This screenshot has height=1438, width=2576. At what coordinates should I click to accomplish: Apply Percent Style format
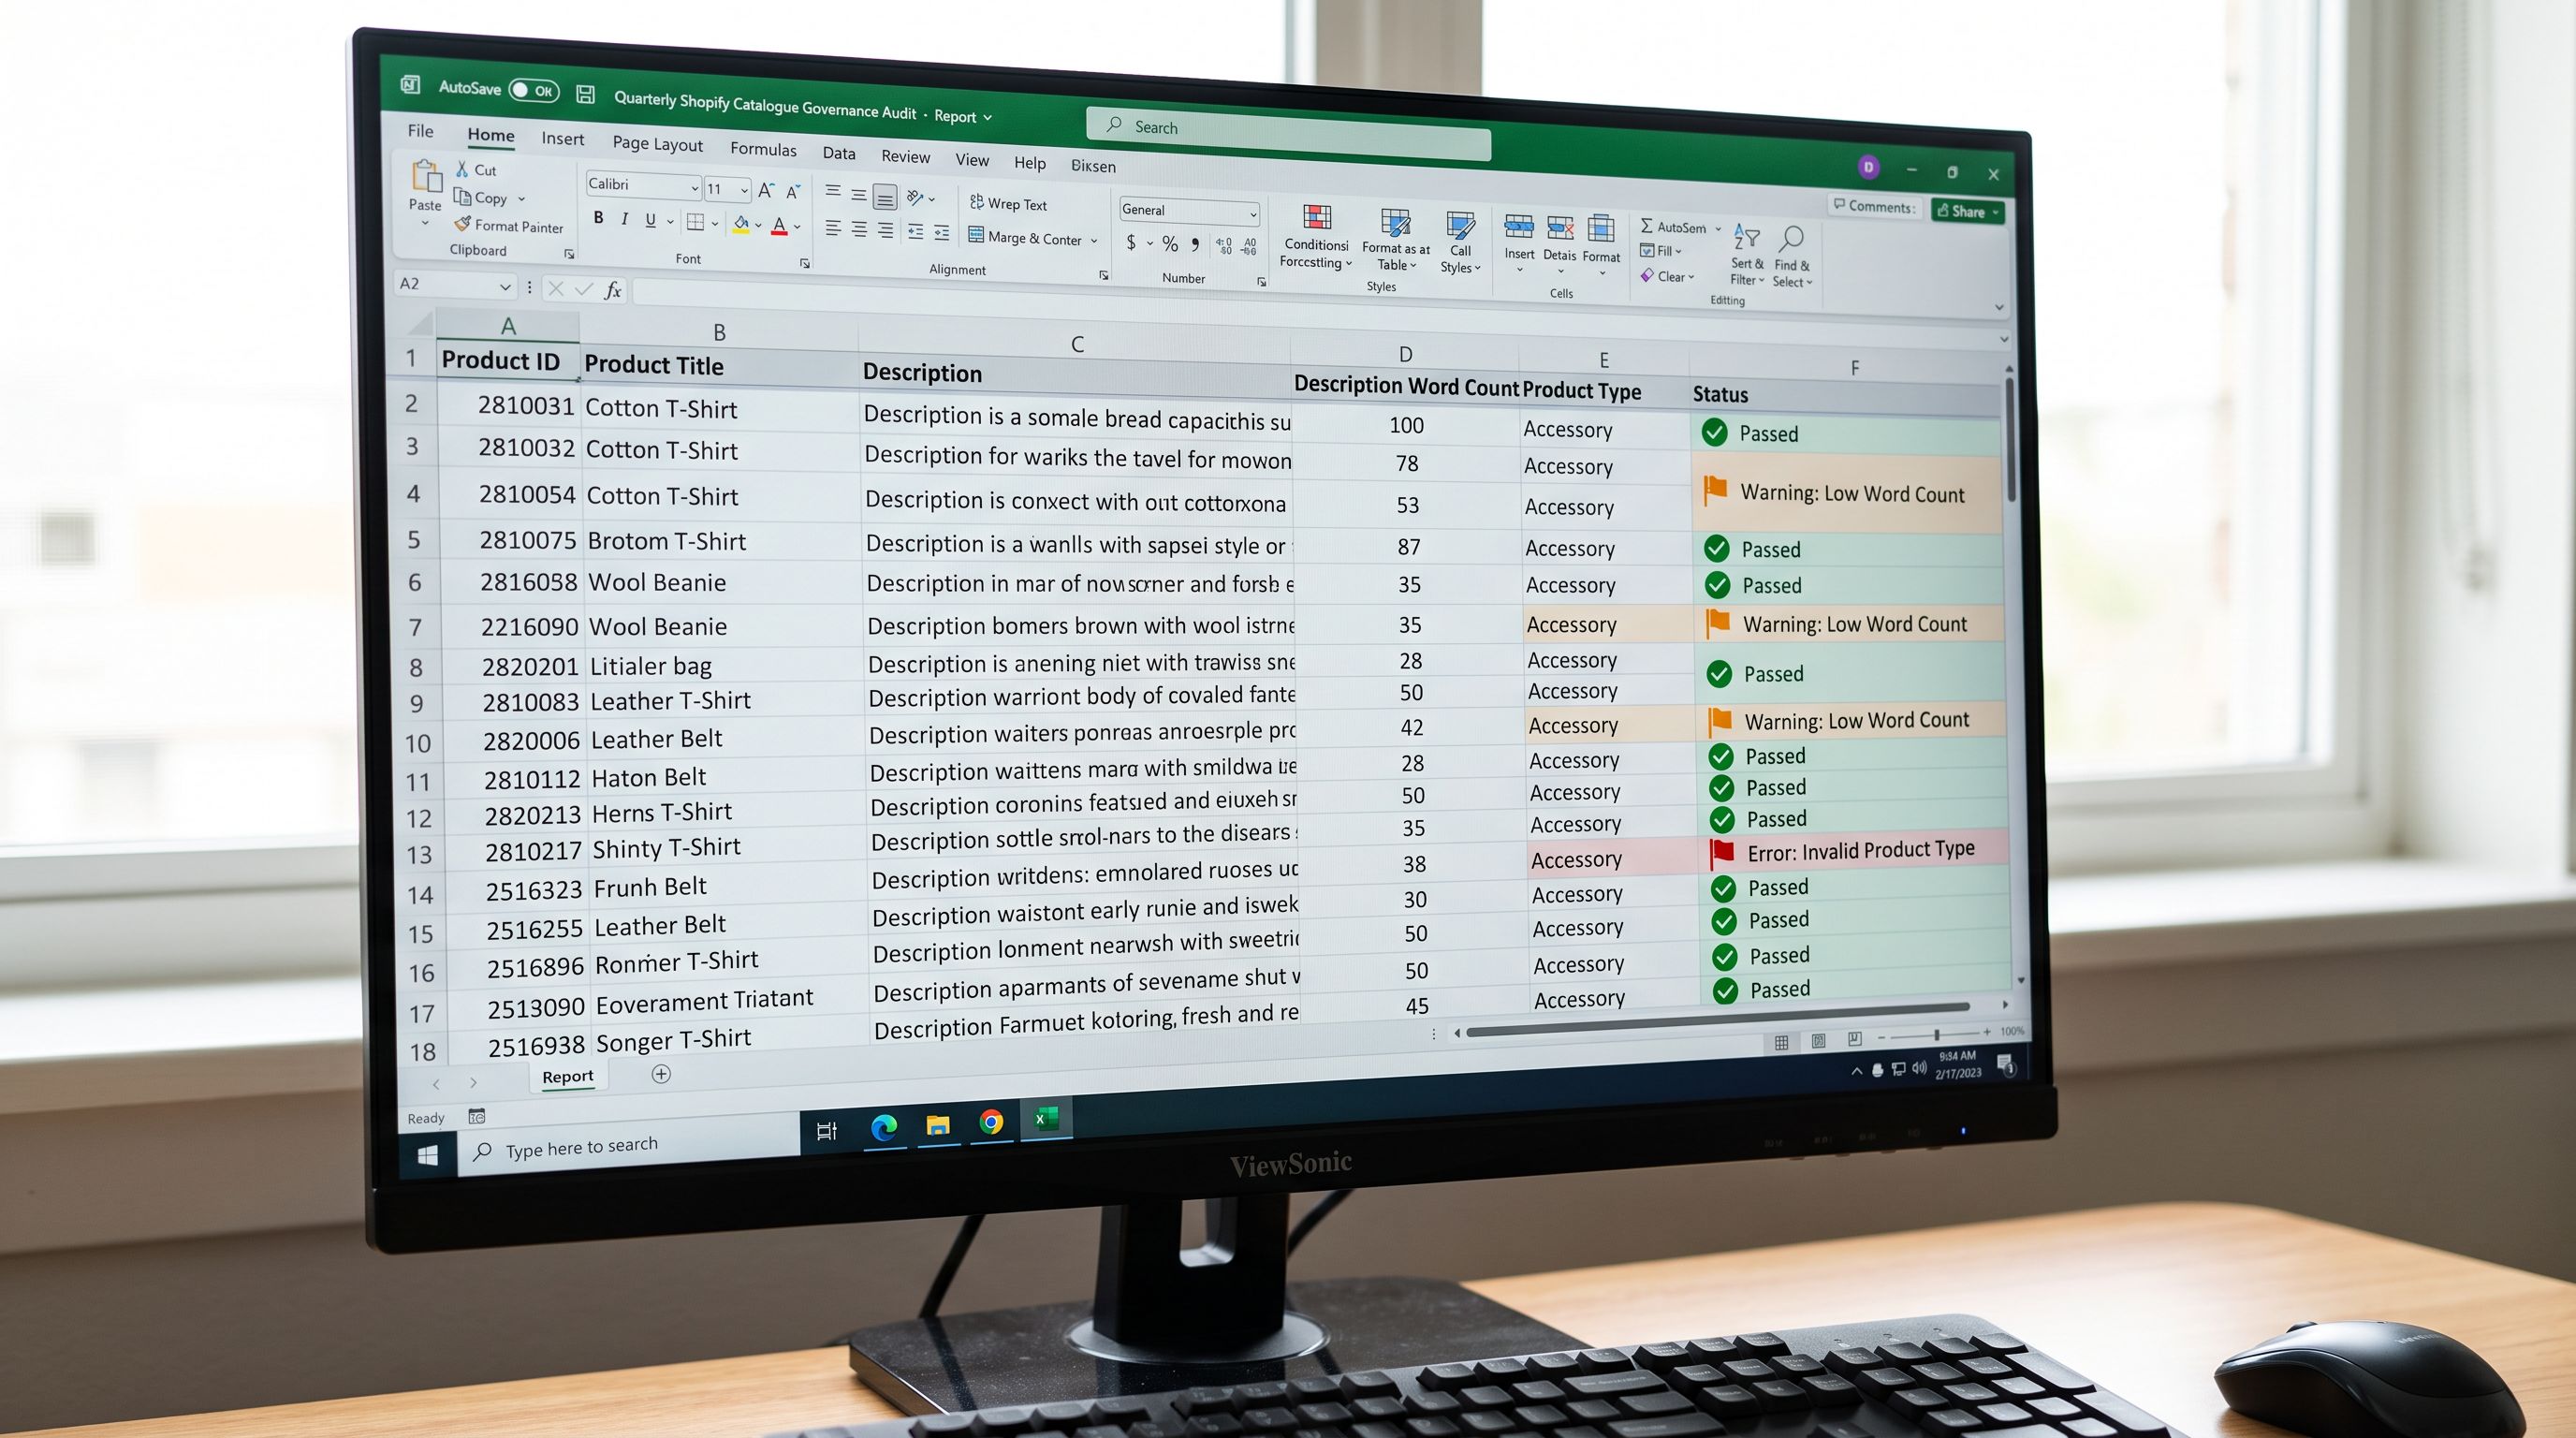pyautogui.click(x=1170, y=244)
